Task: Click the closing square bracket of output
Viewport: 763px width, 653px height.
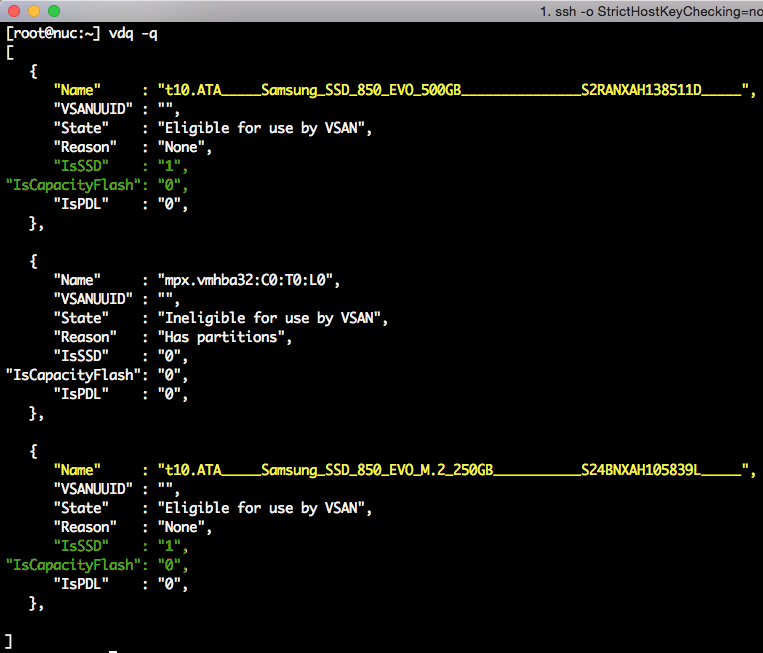Action: pyautogui.click(x=9, y=640)
